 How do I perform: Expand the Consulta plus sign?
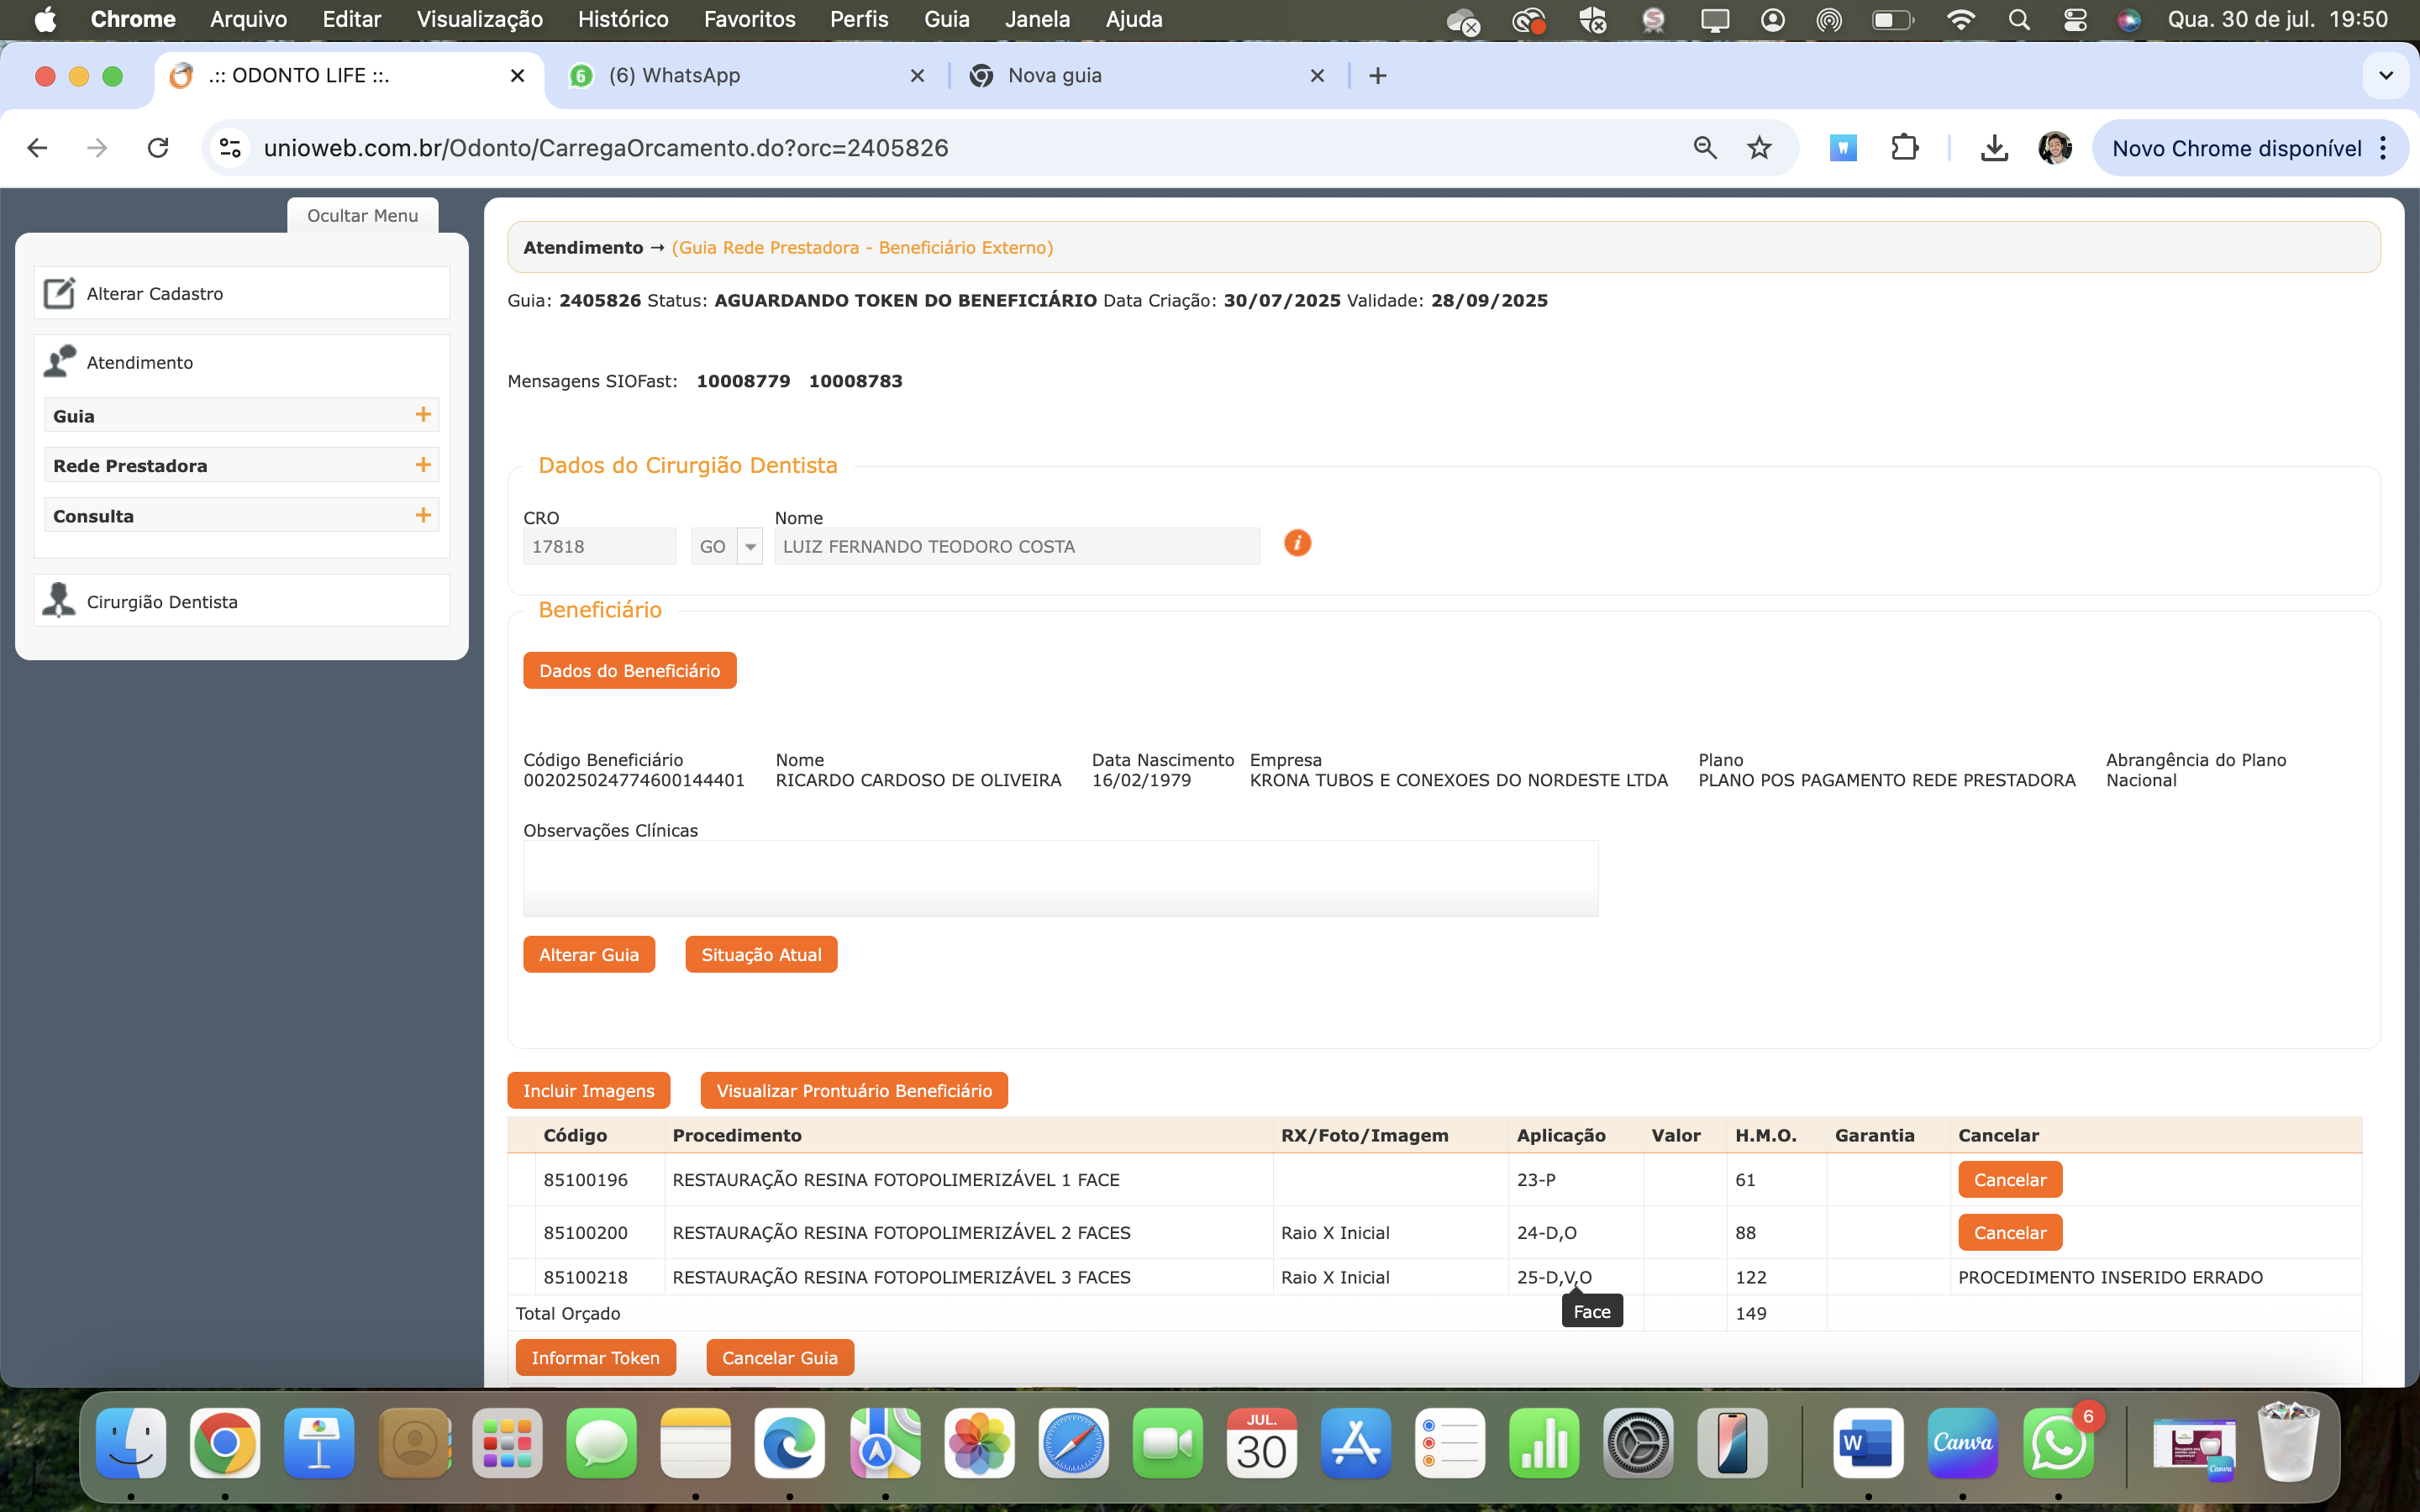423,515
